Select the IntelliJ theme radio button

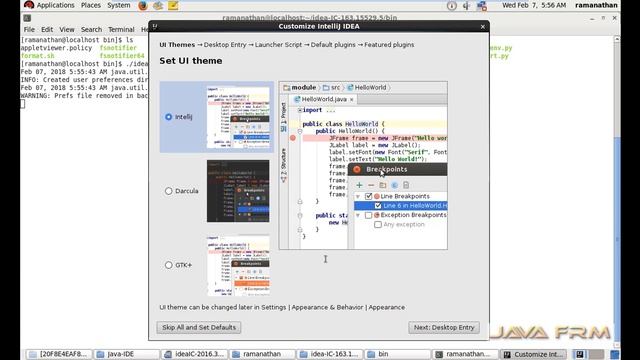click(x=169, y=117)
